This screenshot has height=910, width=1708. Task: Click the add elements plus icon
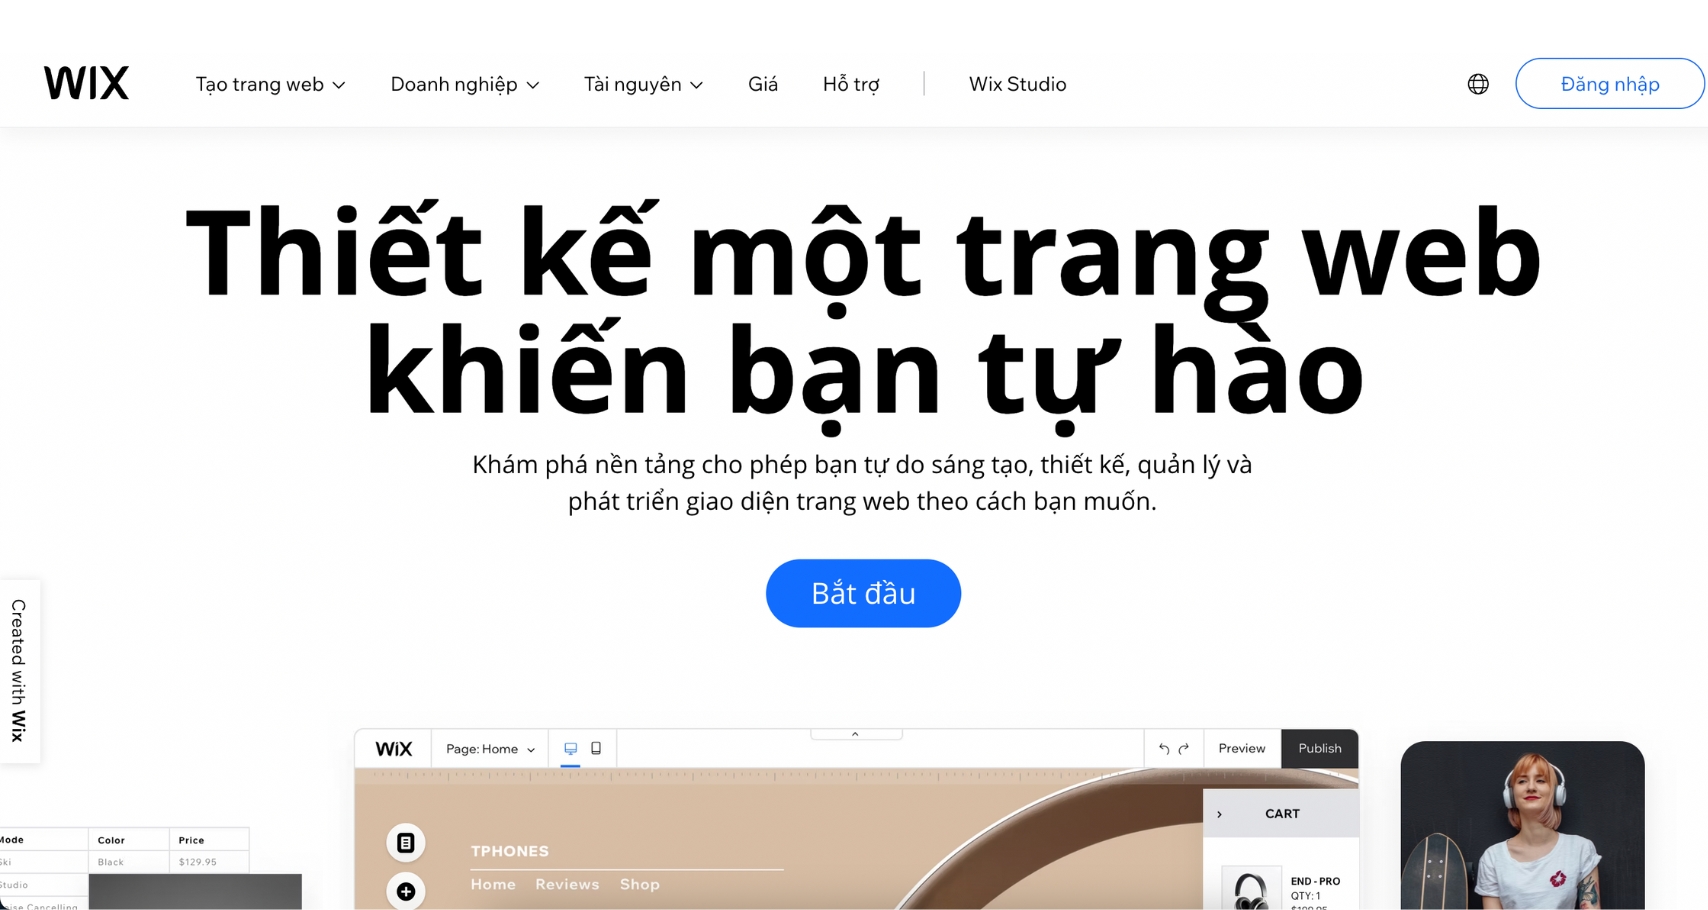[405, 891]
